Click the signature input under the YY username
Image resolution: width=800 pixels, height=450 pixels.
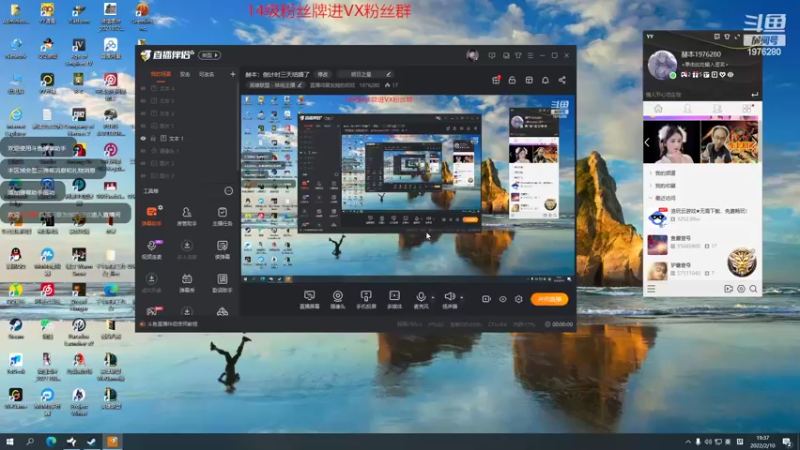tap(705, 64)
